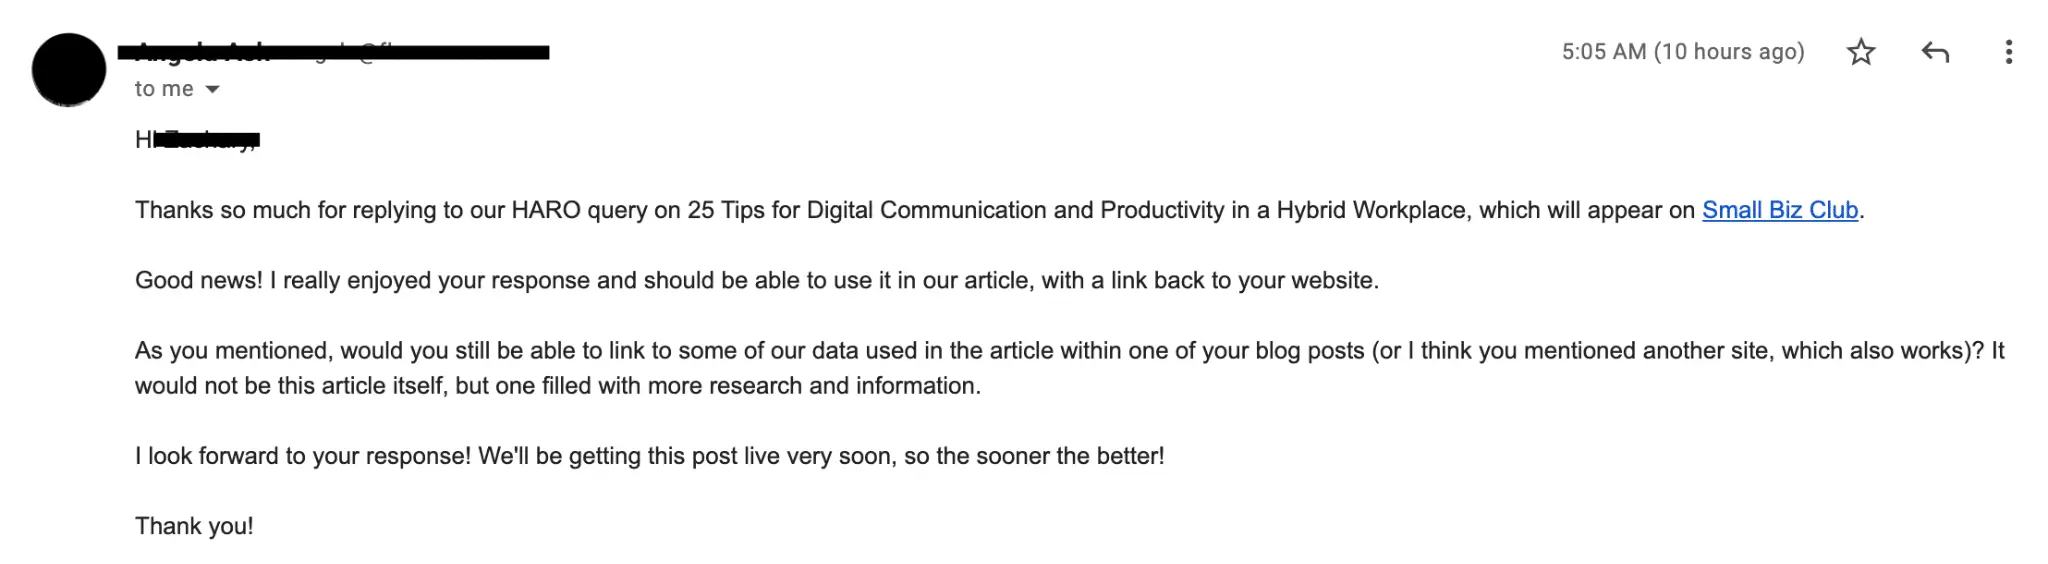Screen dimensions: 2048x564
Task: Click the "Thank you!" closing line
Action: pyautogui.click(x=194, y=526)
